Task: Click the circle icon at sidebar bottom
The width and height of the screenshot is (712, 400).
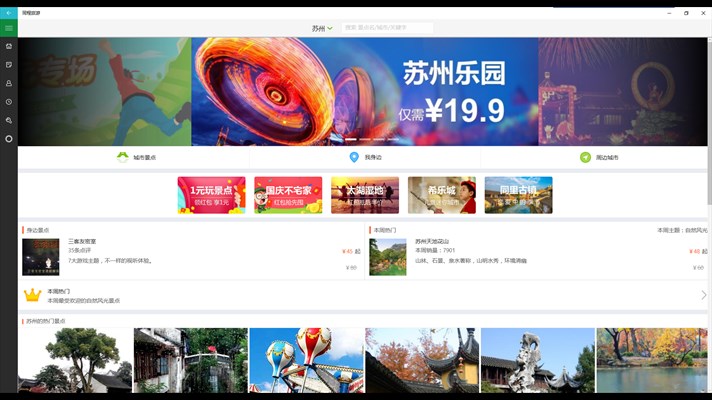Action: coord(9,139)
